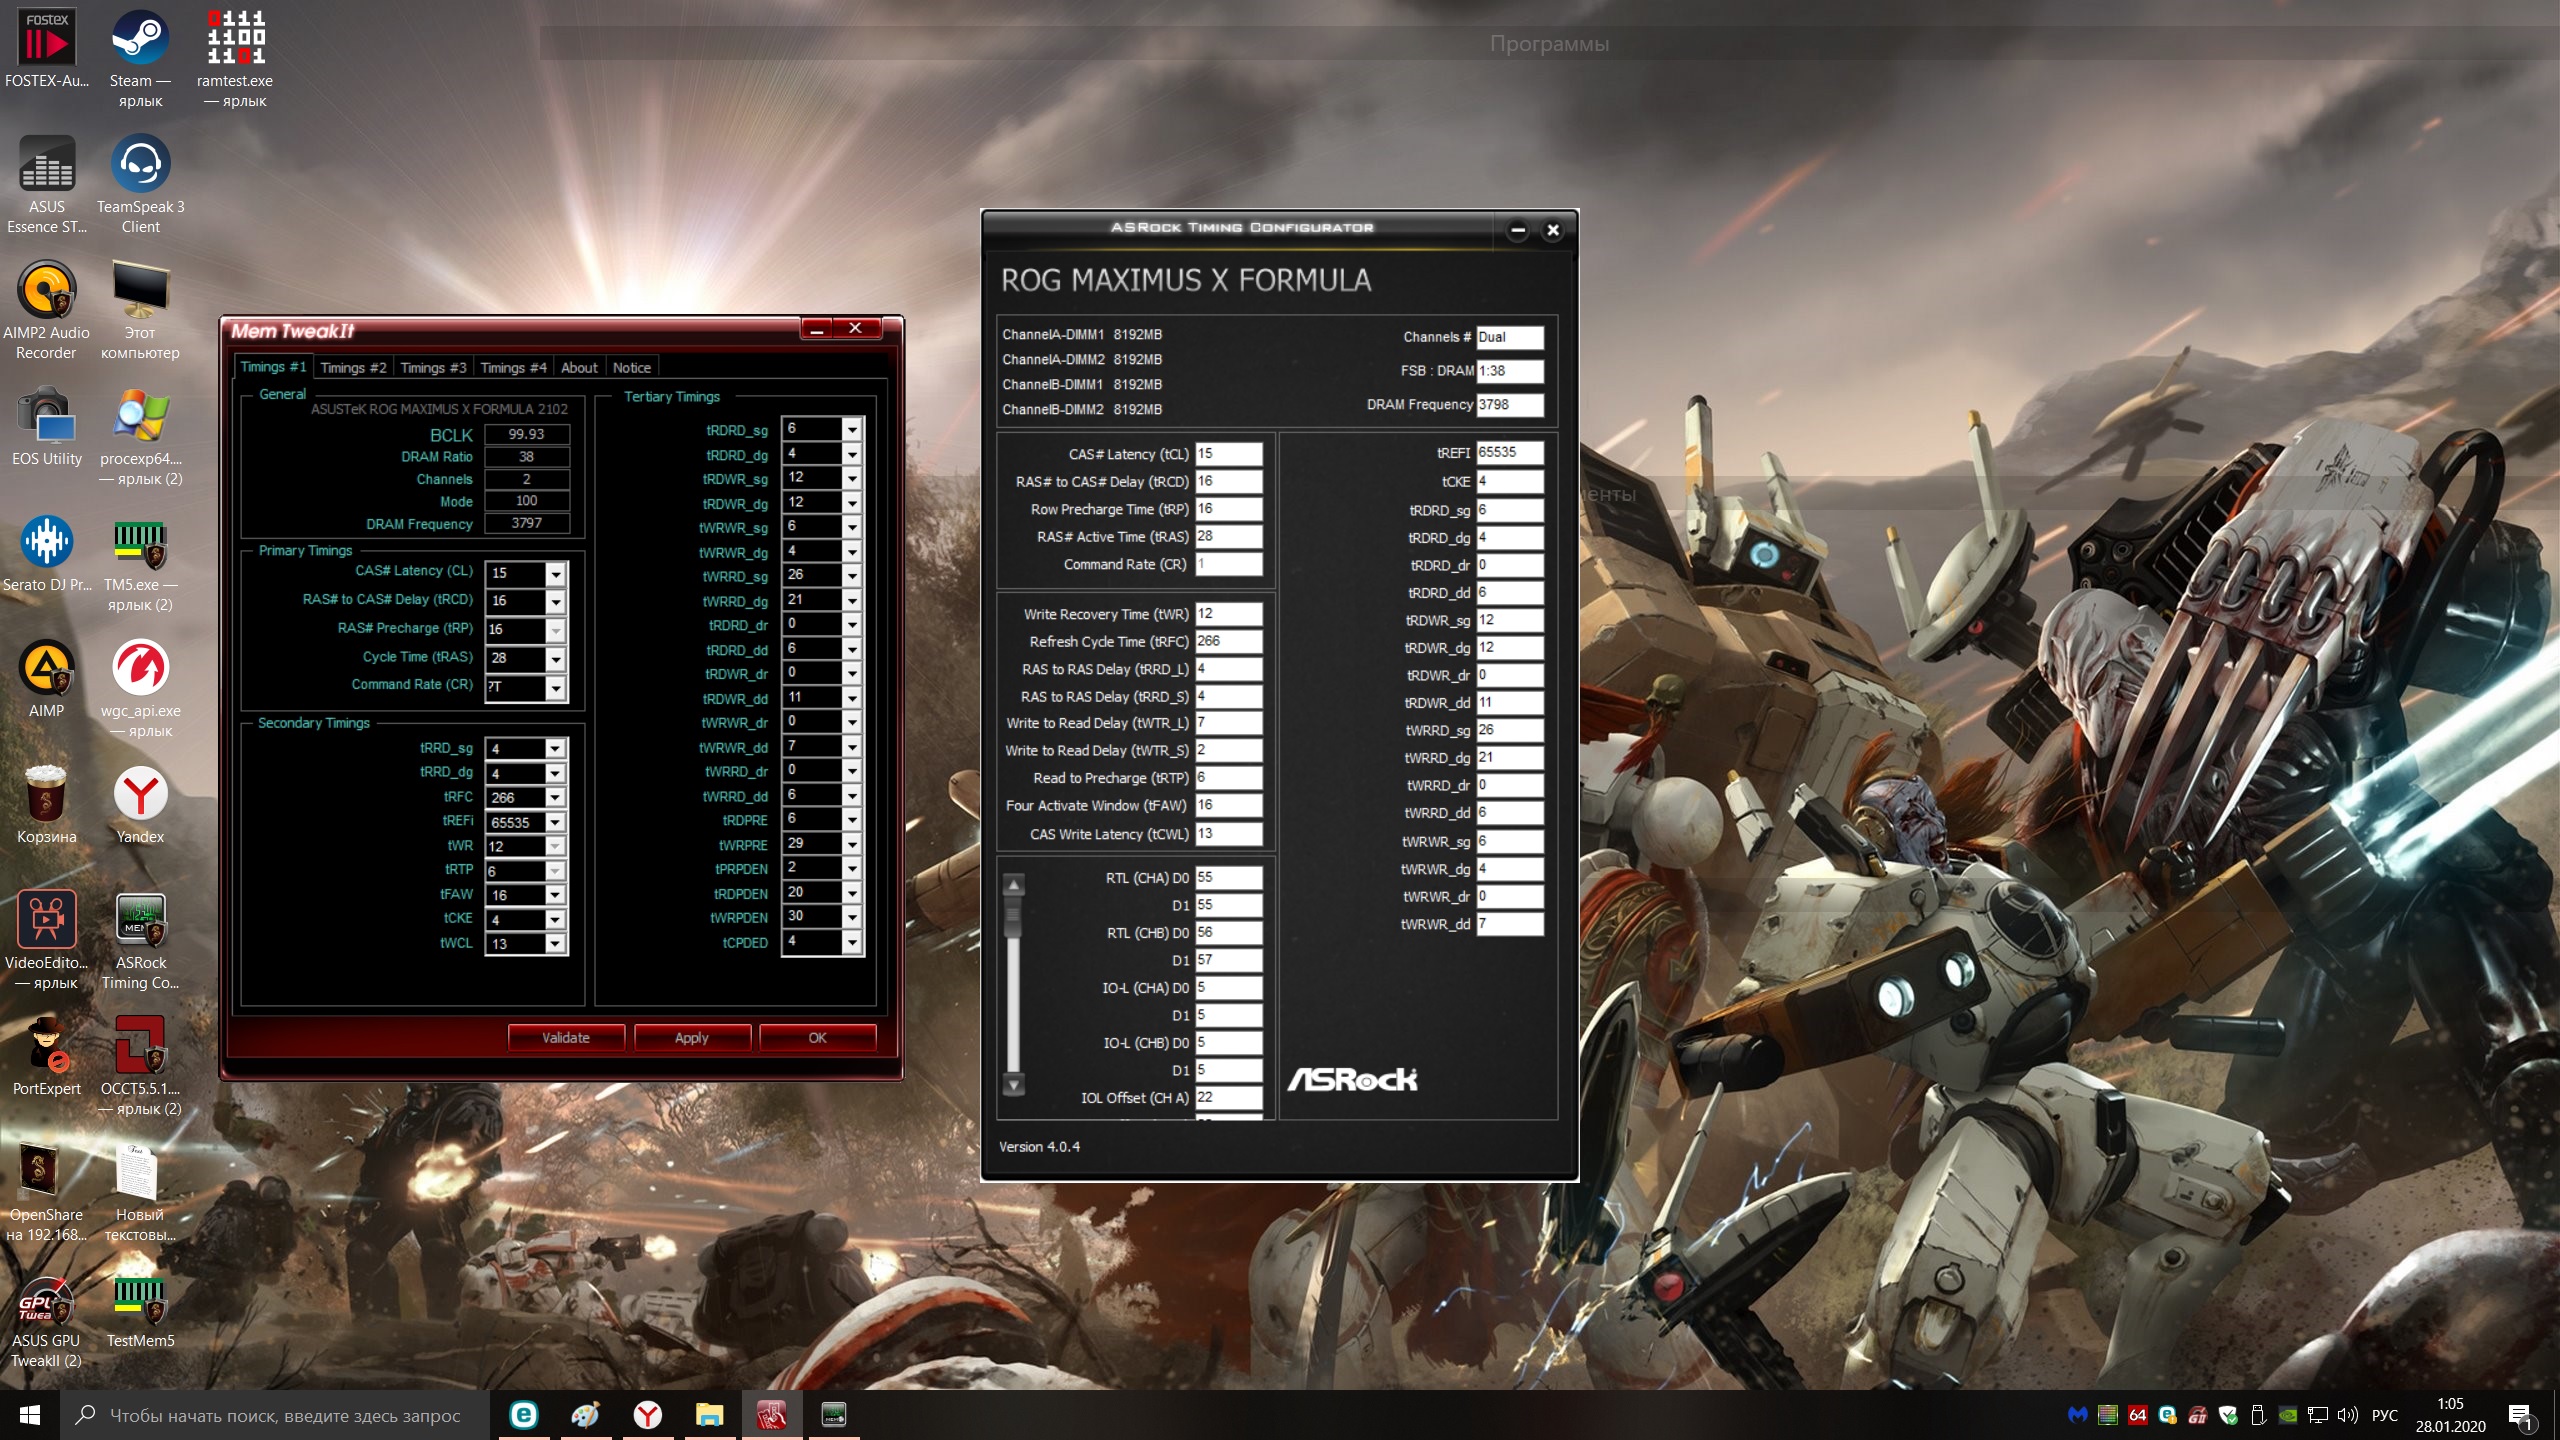The width and height of the screenshot is (2560, 1440).
Task: Open the TestMem5 desktop icon
Action: click(x=140, y=1300)
